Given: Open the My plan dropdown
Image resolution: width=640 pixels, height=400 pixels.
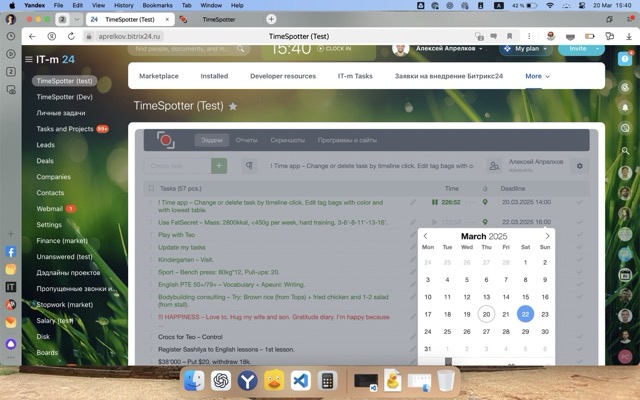Looking at the screenshot, I should pos(527,48).
